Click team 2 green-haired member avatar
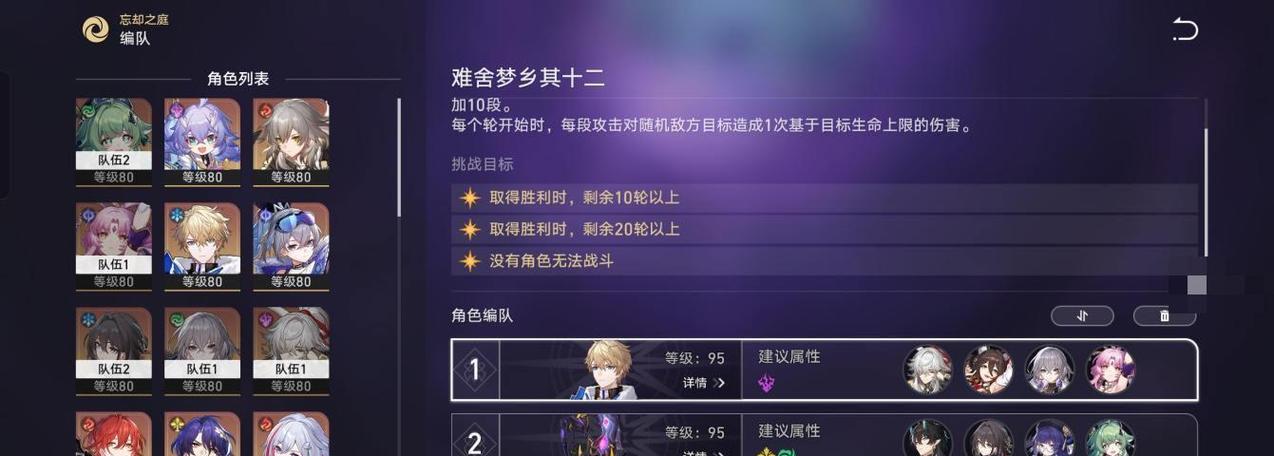Image resolution: width=1274 pixels, height=456 pixels. click(1110, 440)
